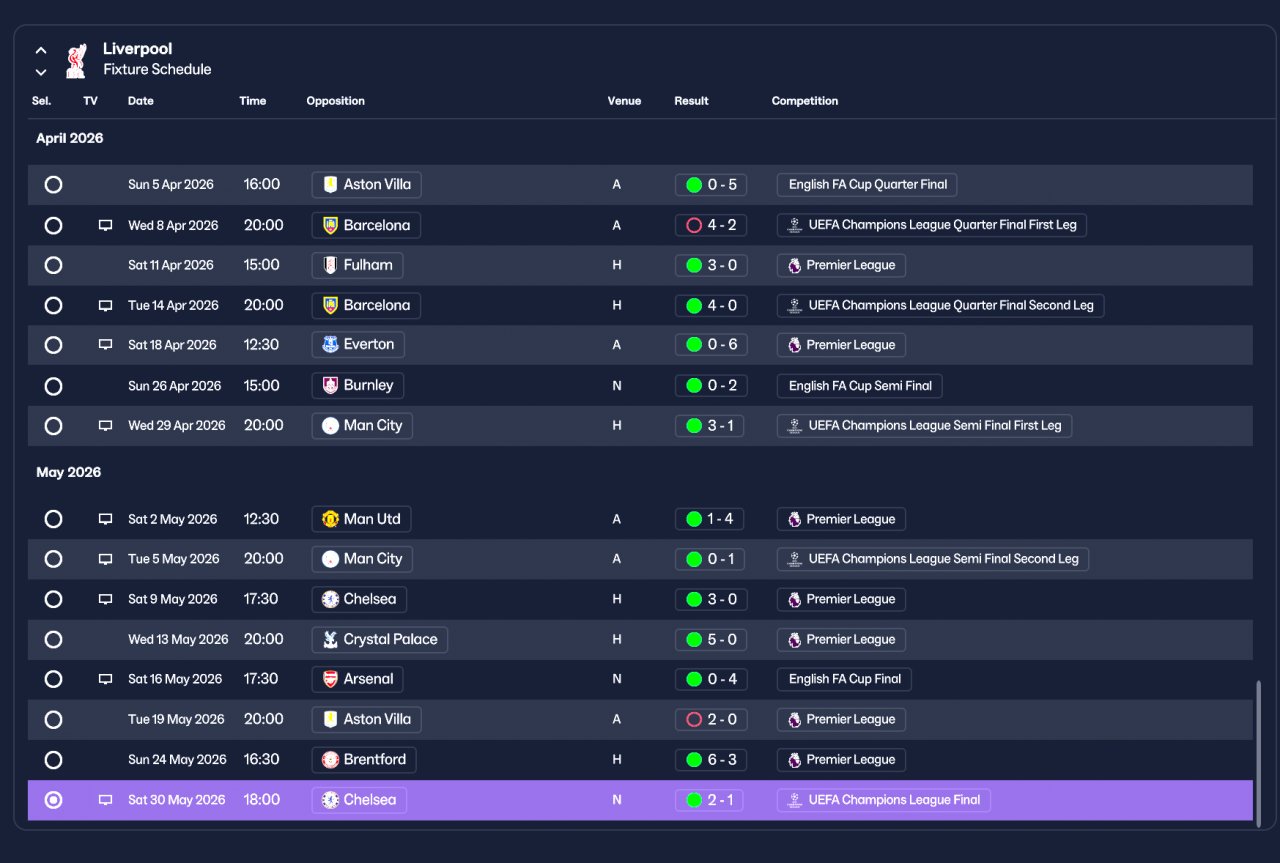Screen dimensions: 1280x863
Task: Click TV icon on Sat 30 May row
Action: coord(105,801)
